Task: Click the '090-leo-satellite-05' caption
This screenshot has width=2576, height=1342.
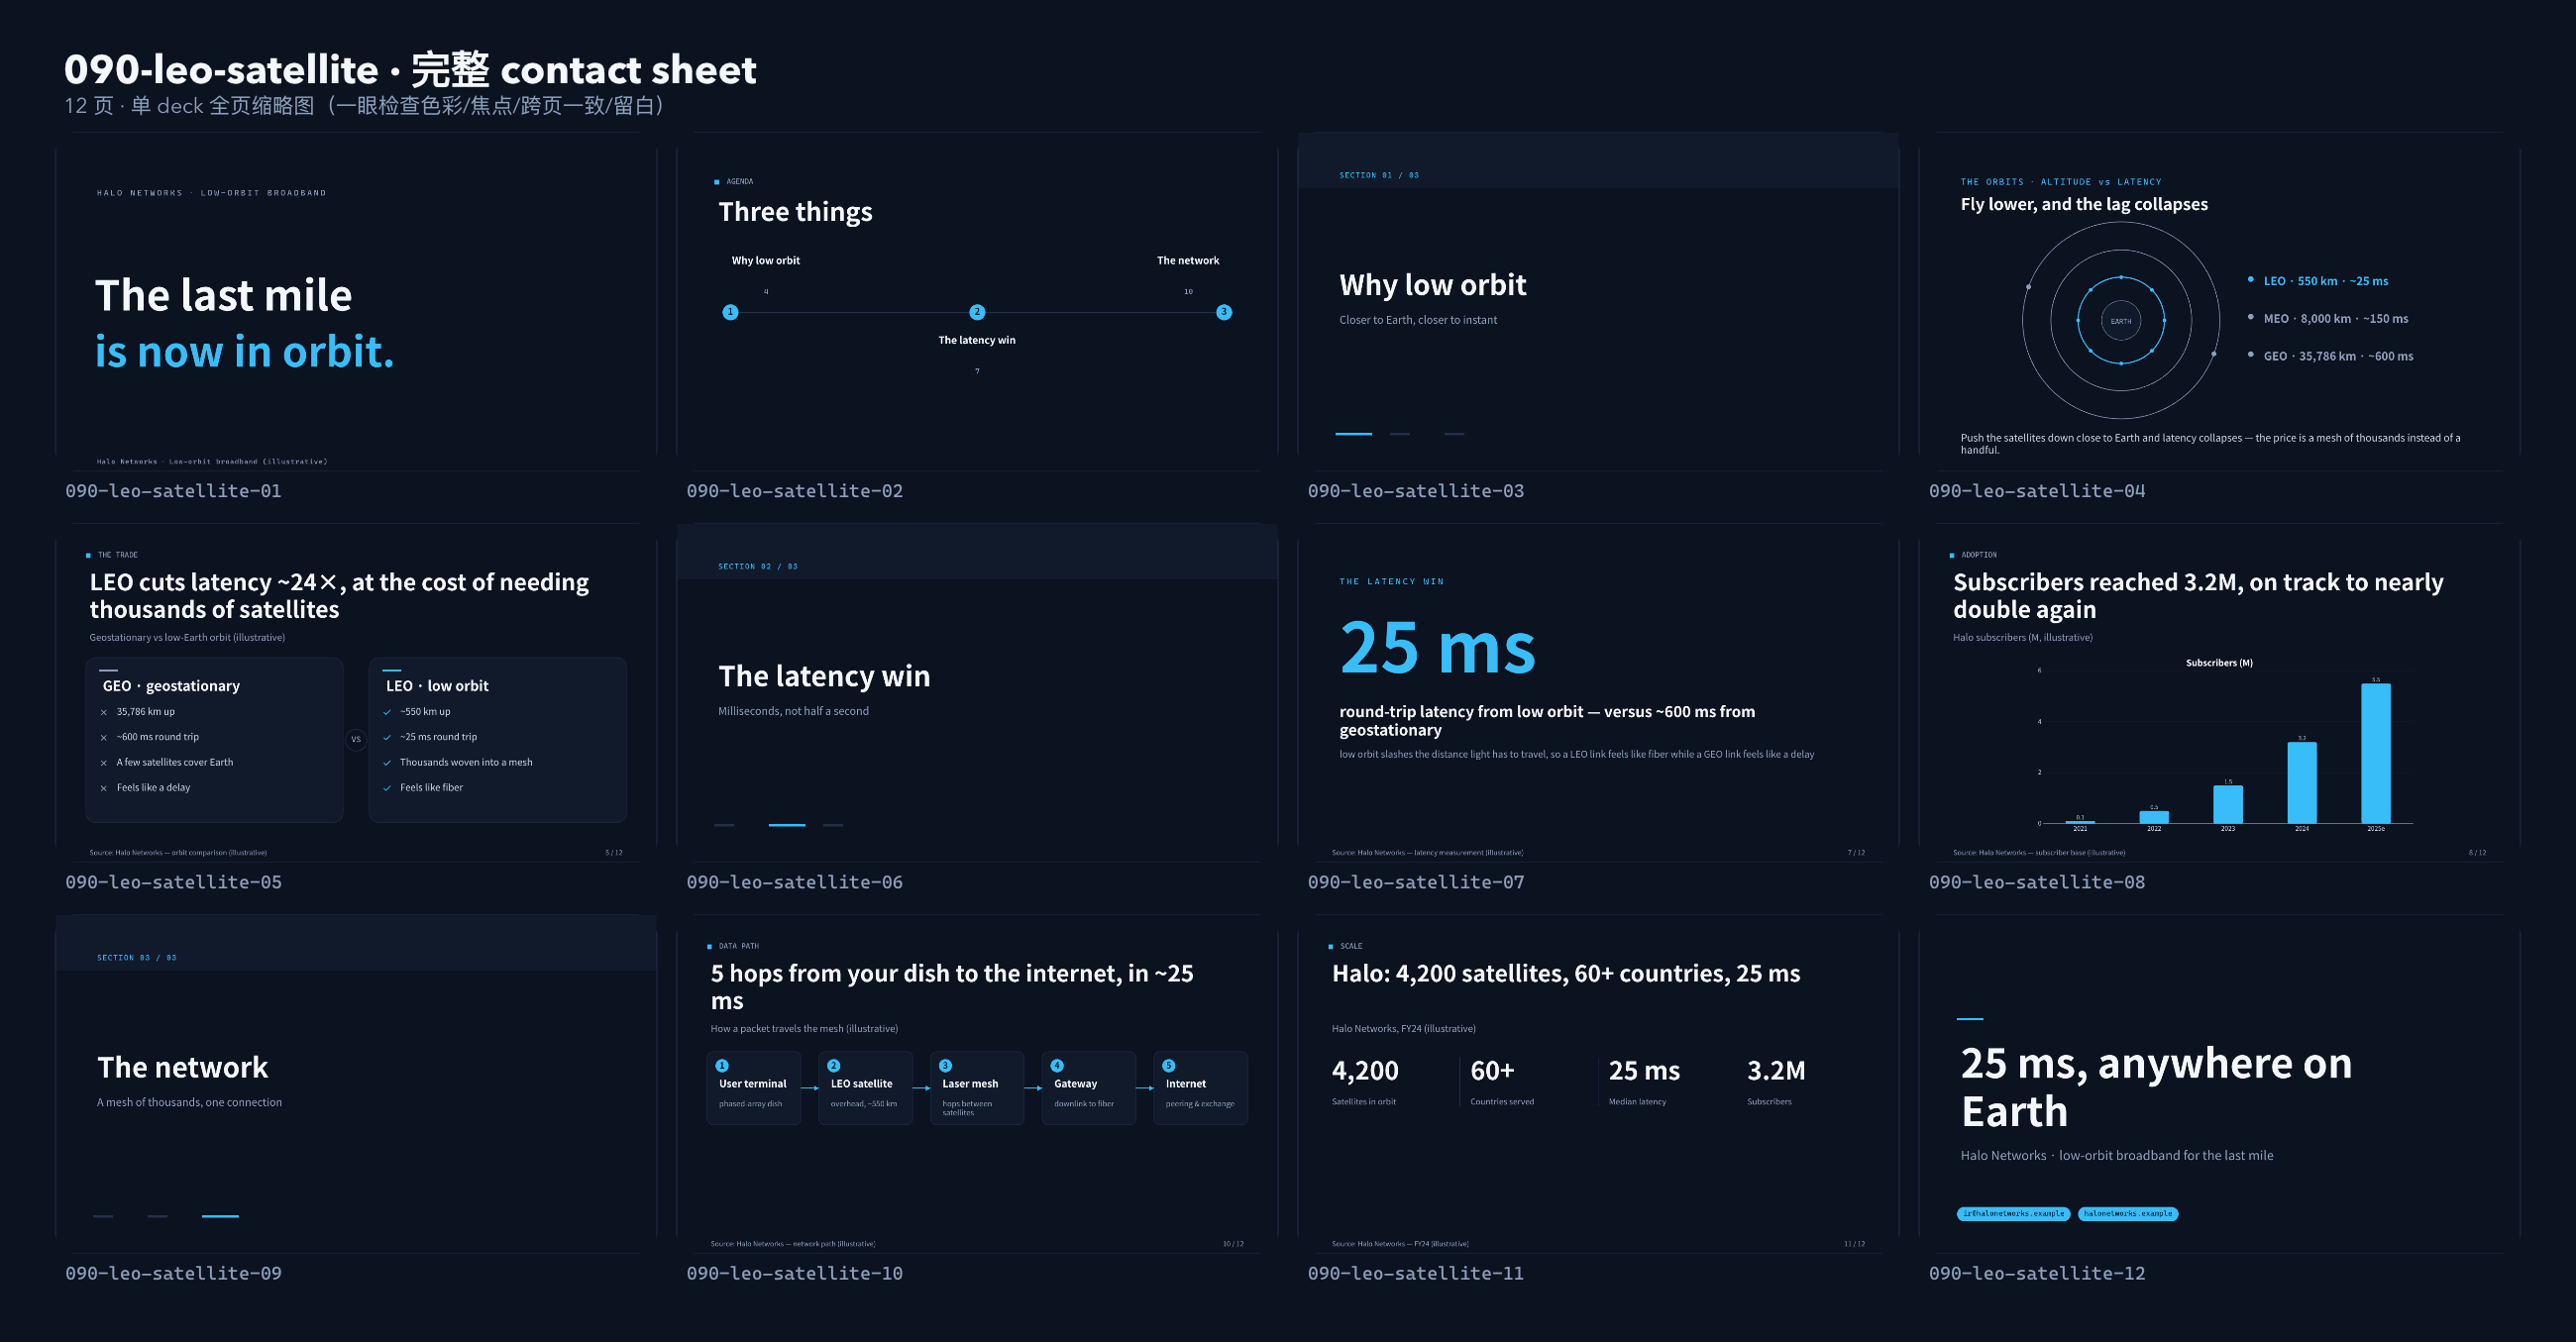Action: (174, 882)
